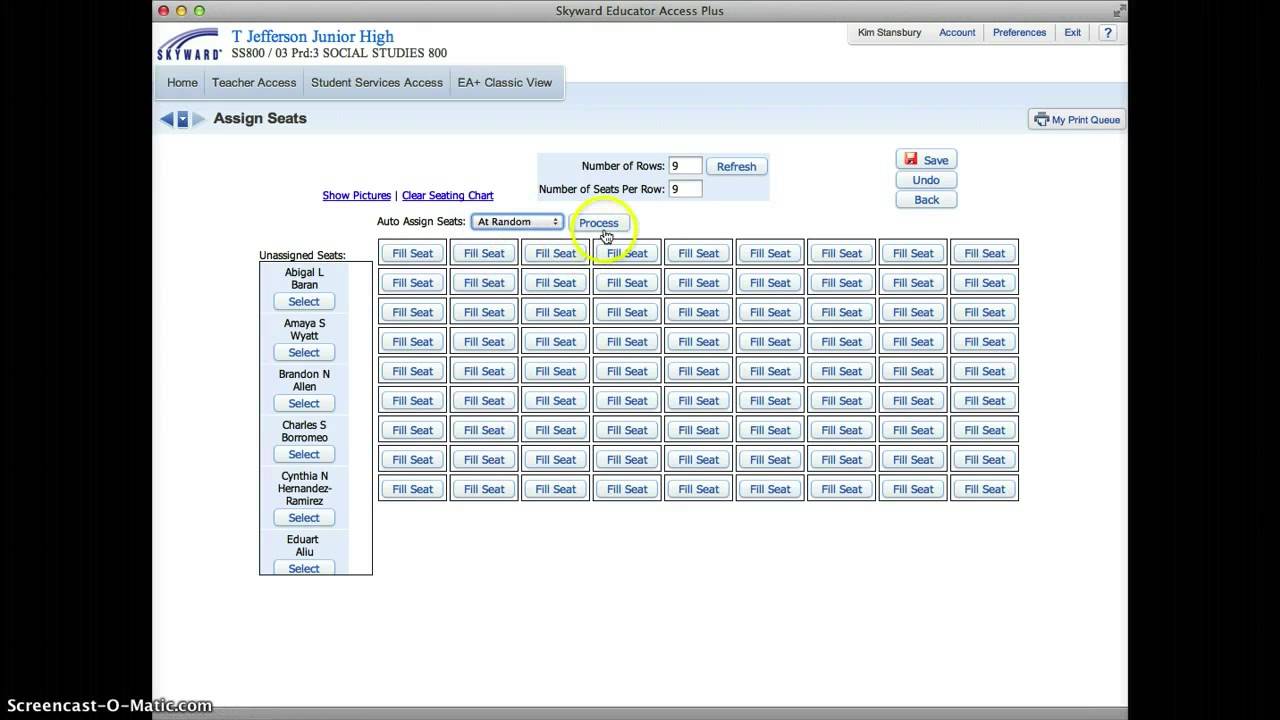This screenshot has height=720, width=1280.
Task: Click the Refresh button
Action: point(736,167)
